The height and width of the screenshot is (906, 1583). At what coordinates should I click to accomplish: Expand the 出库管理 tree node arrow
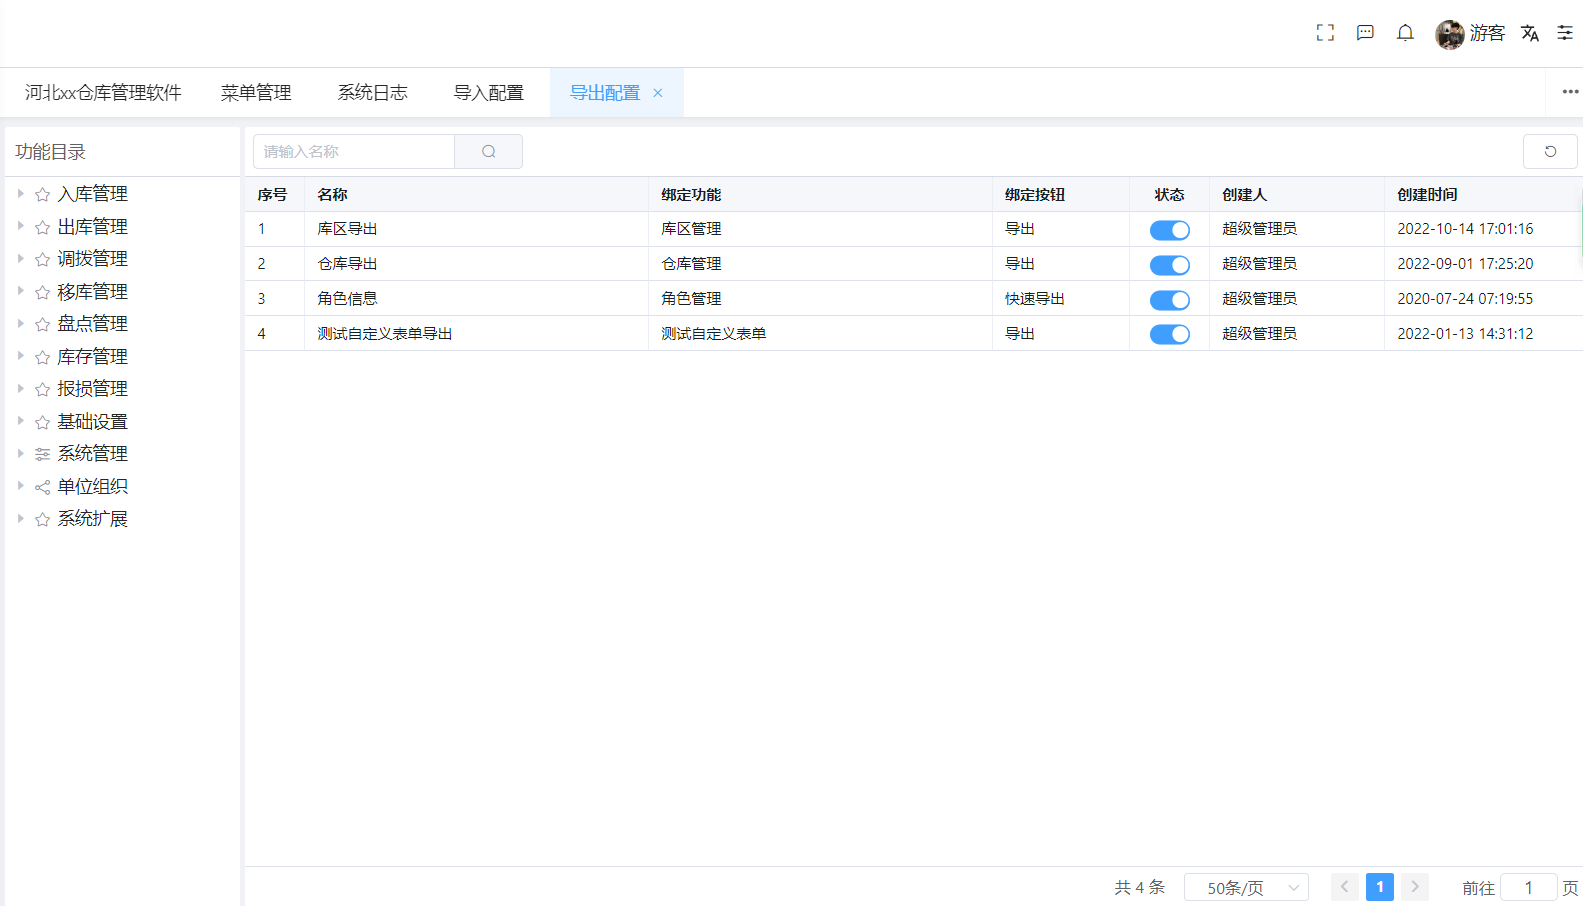pyautogui.click(x=20, y=226)
